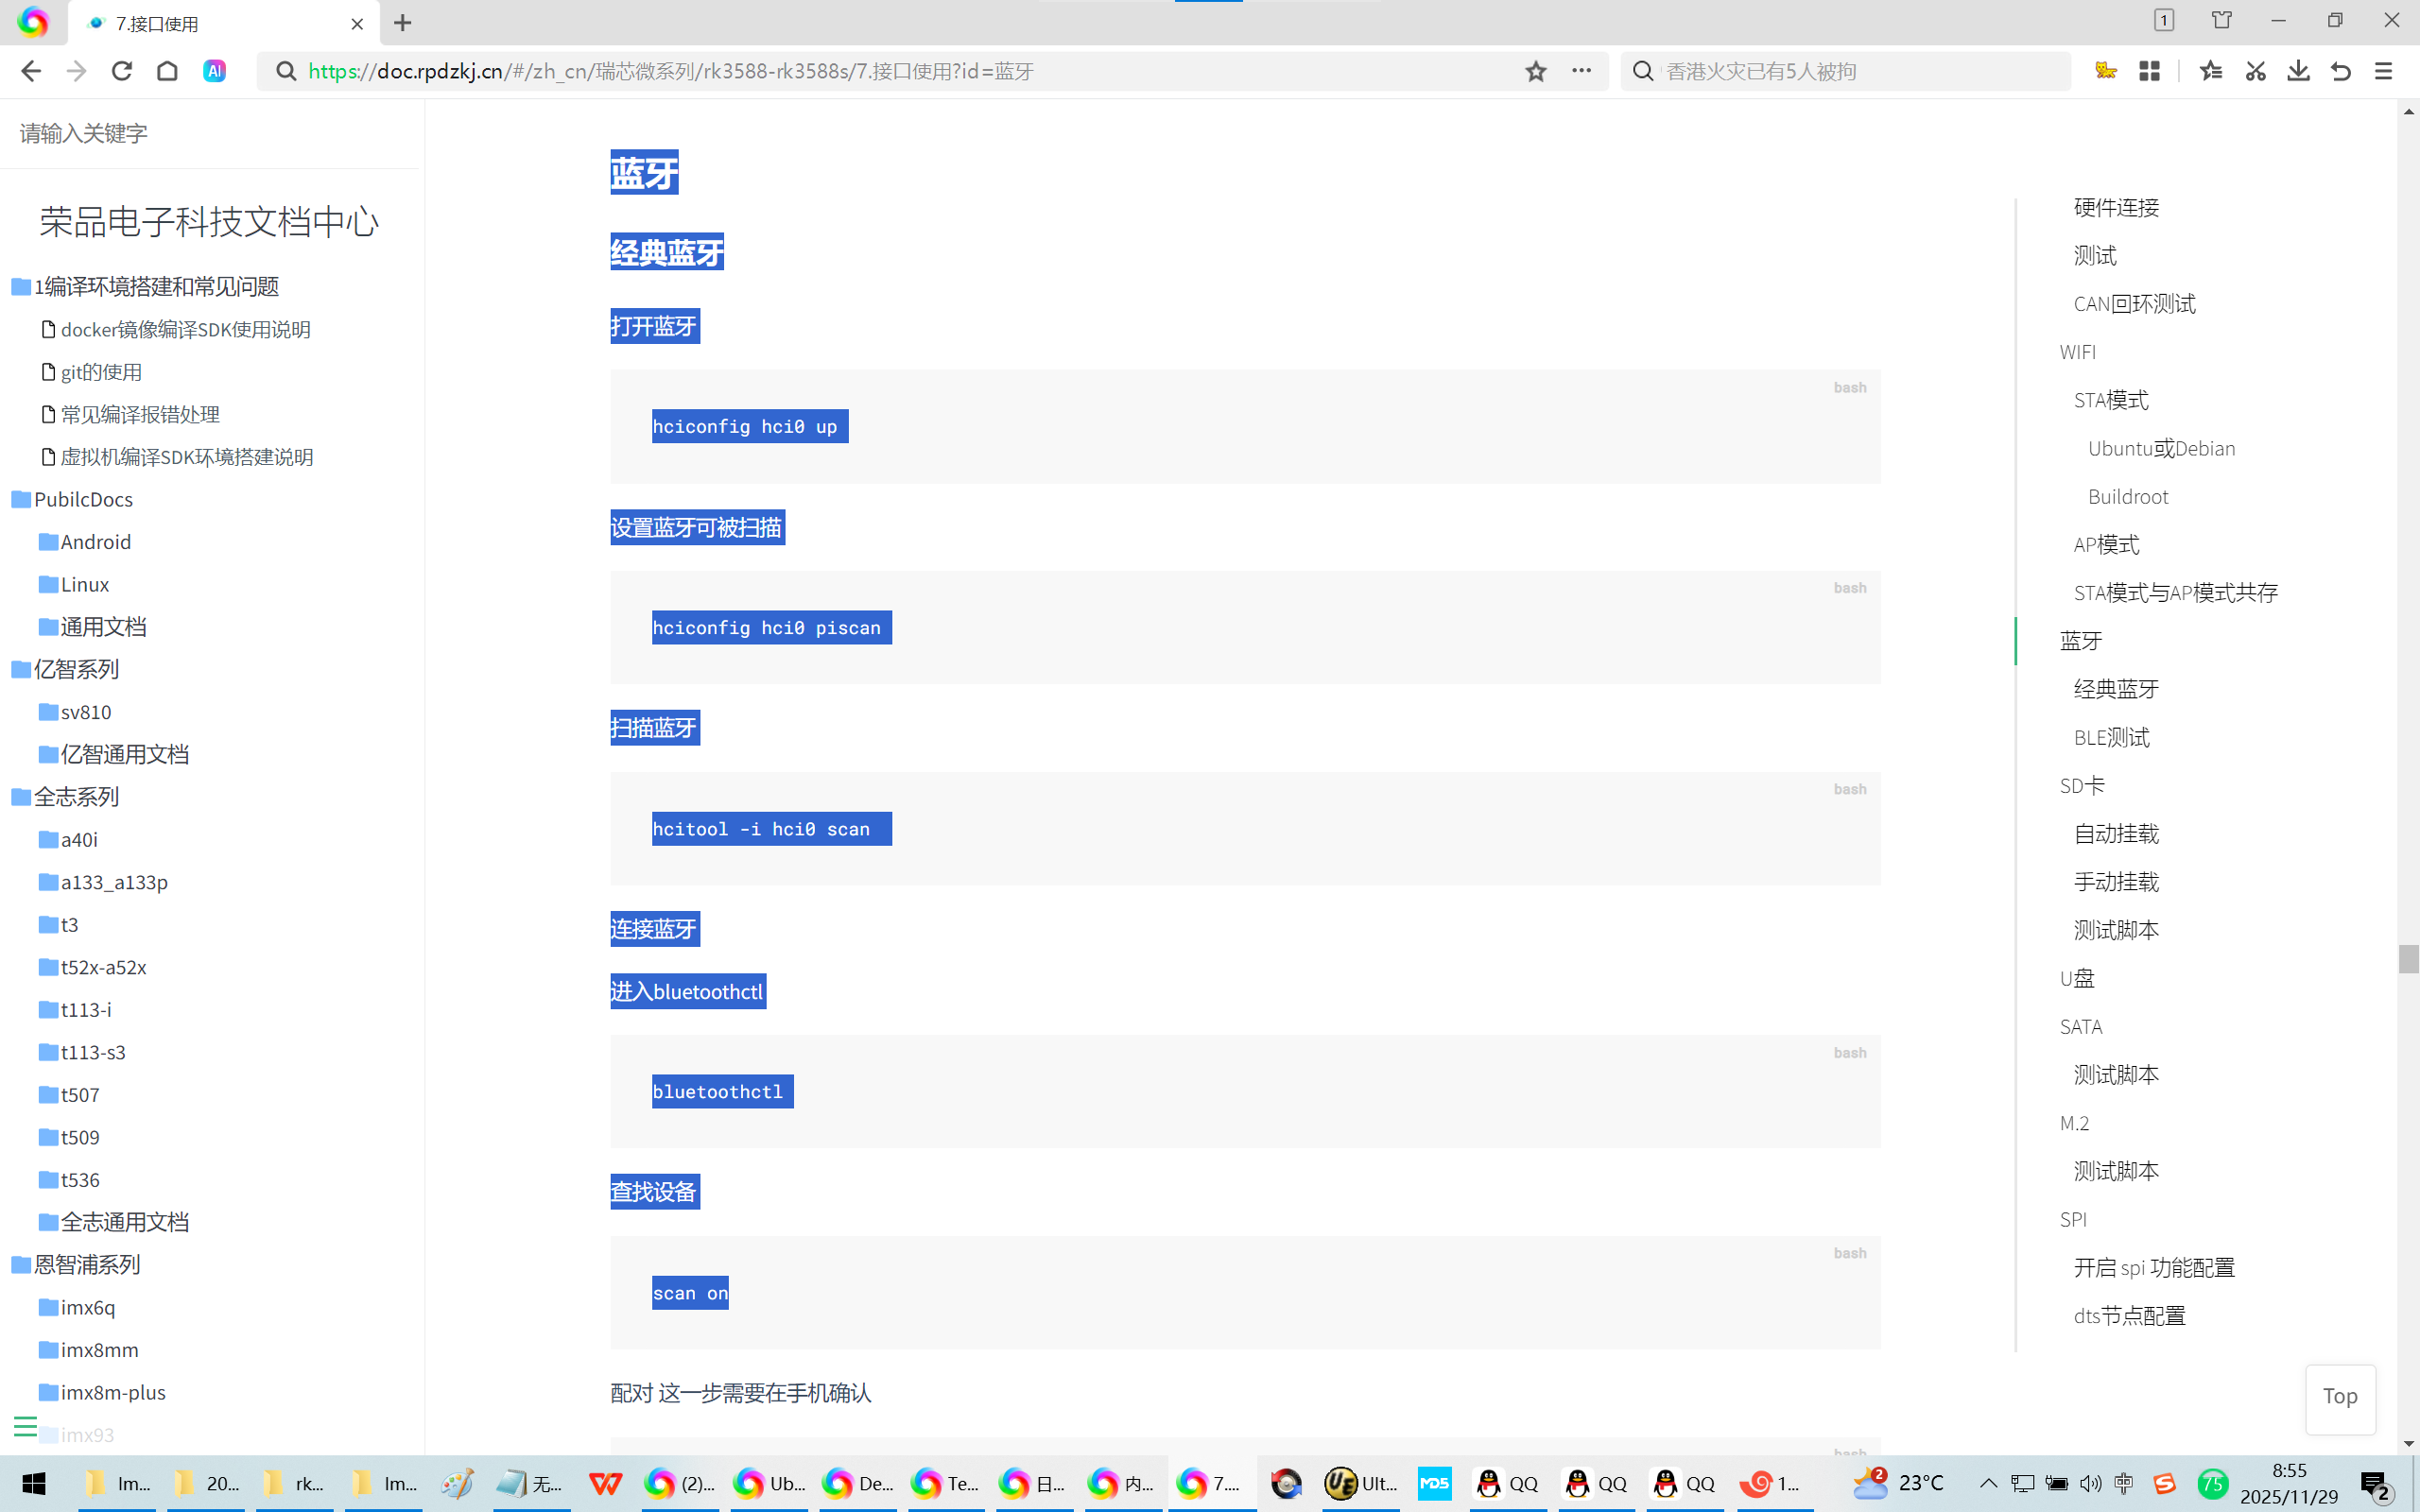This screenshot has width=2420, height=1512.
Task: Go to STA模式与AP模式共存 section
Action: [x=2175, y=593]
